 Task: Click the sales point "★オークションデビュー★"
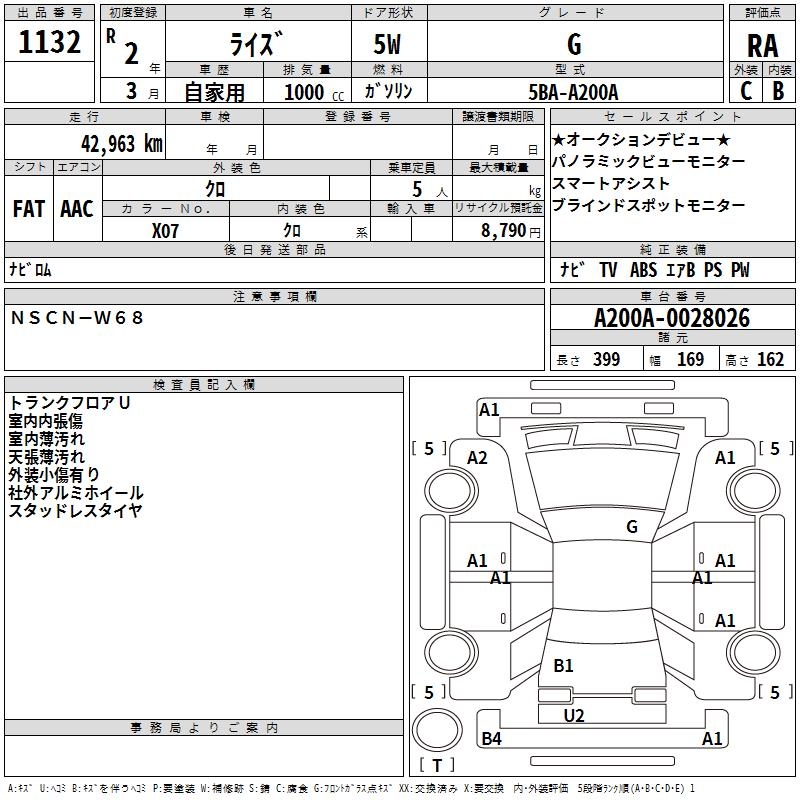point(641,139)
